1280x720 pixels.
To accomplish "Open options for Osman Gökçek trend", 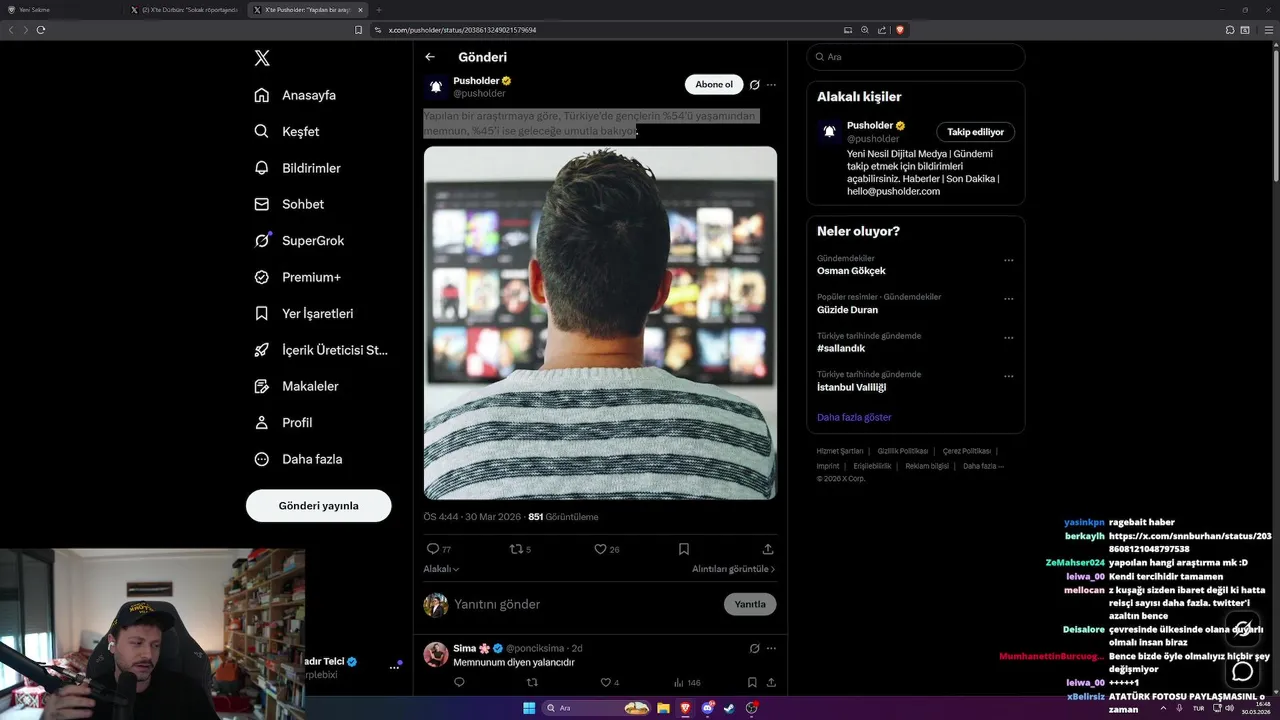I will pos(1008,260).
